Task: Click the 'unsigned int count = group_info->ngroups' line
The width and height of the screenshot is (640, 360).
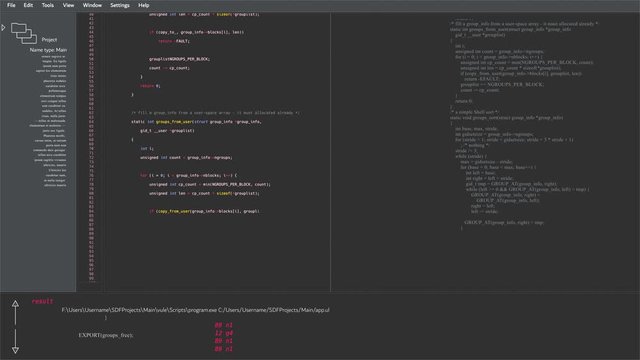Action: point(186,158)
